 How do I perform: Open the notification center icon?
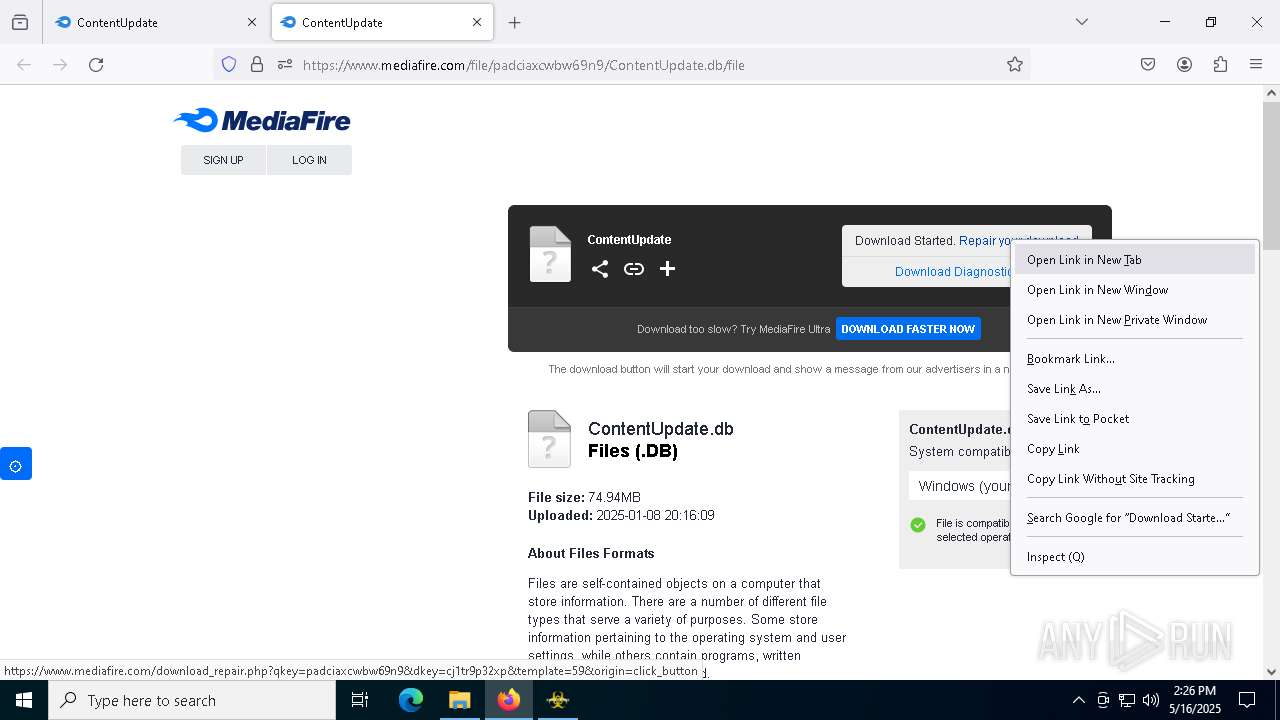tap(1247, 700)
